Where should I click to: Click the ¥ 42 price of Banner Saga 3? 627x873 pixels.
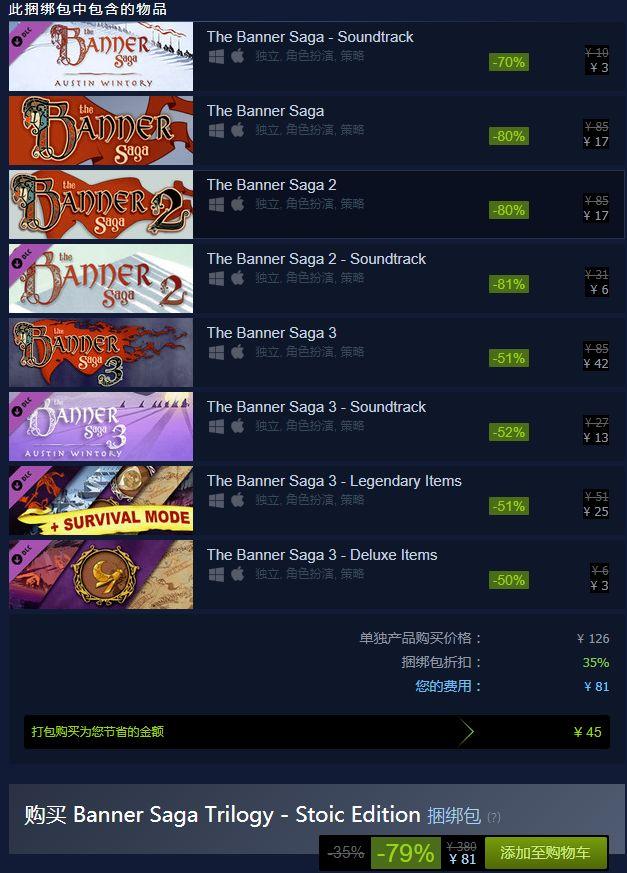596,364
